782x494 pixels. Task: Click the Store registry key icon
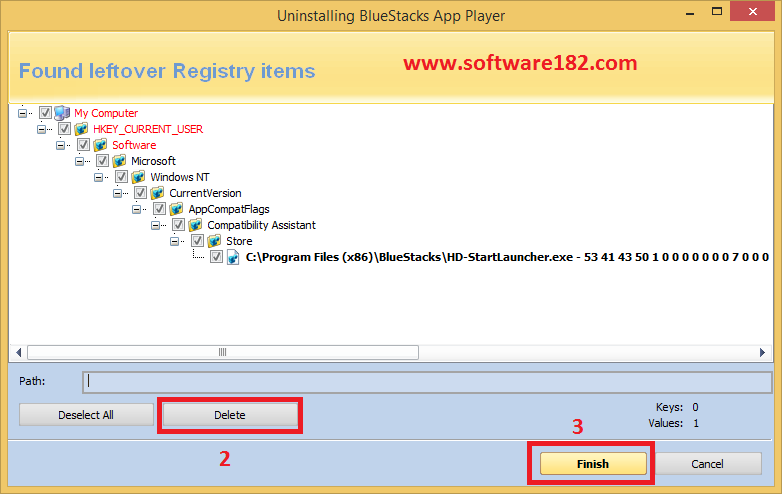(214, 241)
